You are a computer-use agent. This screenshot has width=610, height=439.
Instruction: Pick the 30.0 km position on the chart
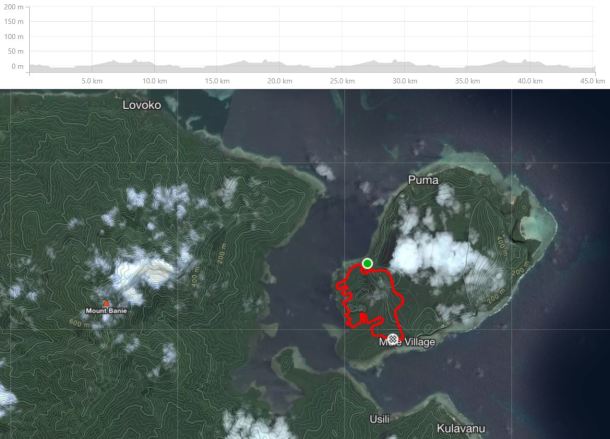click(x=404, y=80)
